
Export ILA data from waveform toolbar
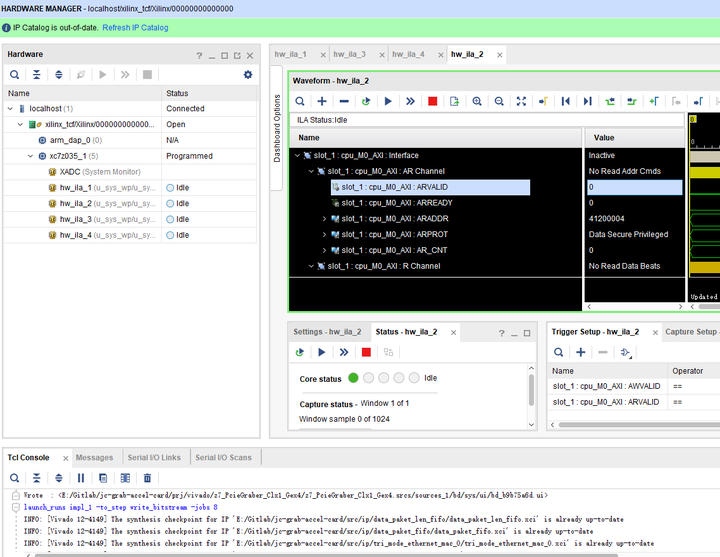(x=455, y=101)
